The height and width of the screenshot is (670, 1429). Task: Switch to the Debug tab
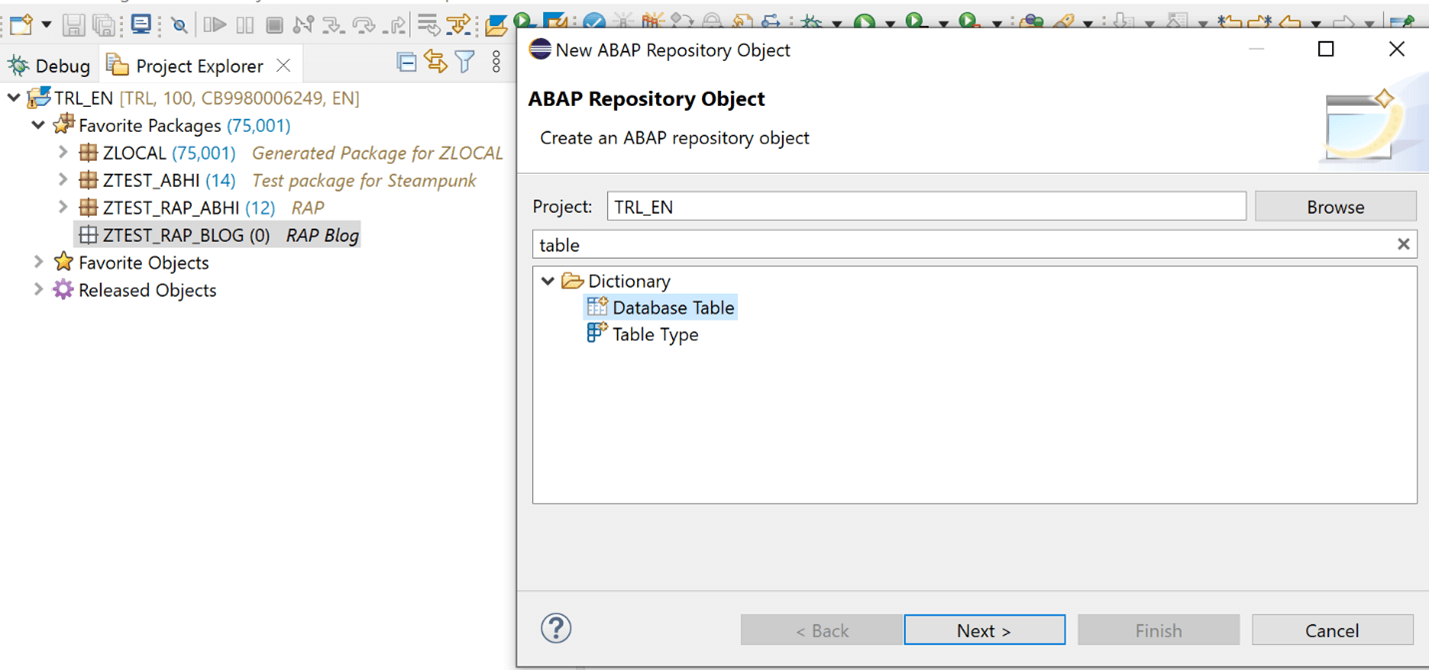tap(50, 66)
